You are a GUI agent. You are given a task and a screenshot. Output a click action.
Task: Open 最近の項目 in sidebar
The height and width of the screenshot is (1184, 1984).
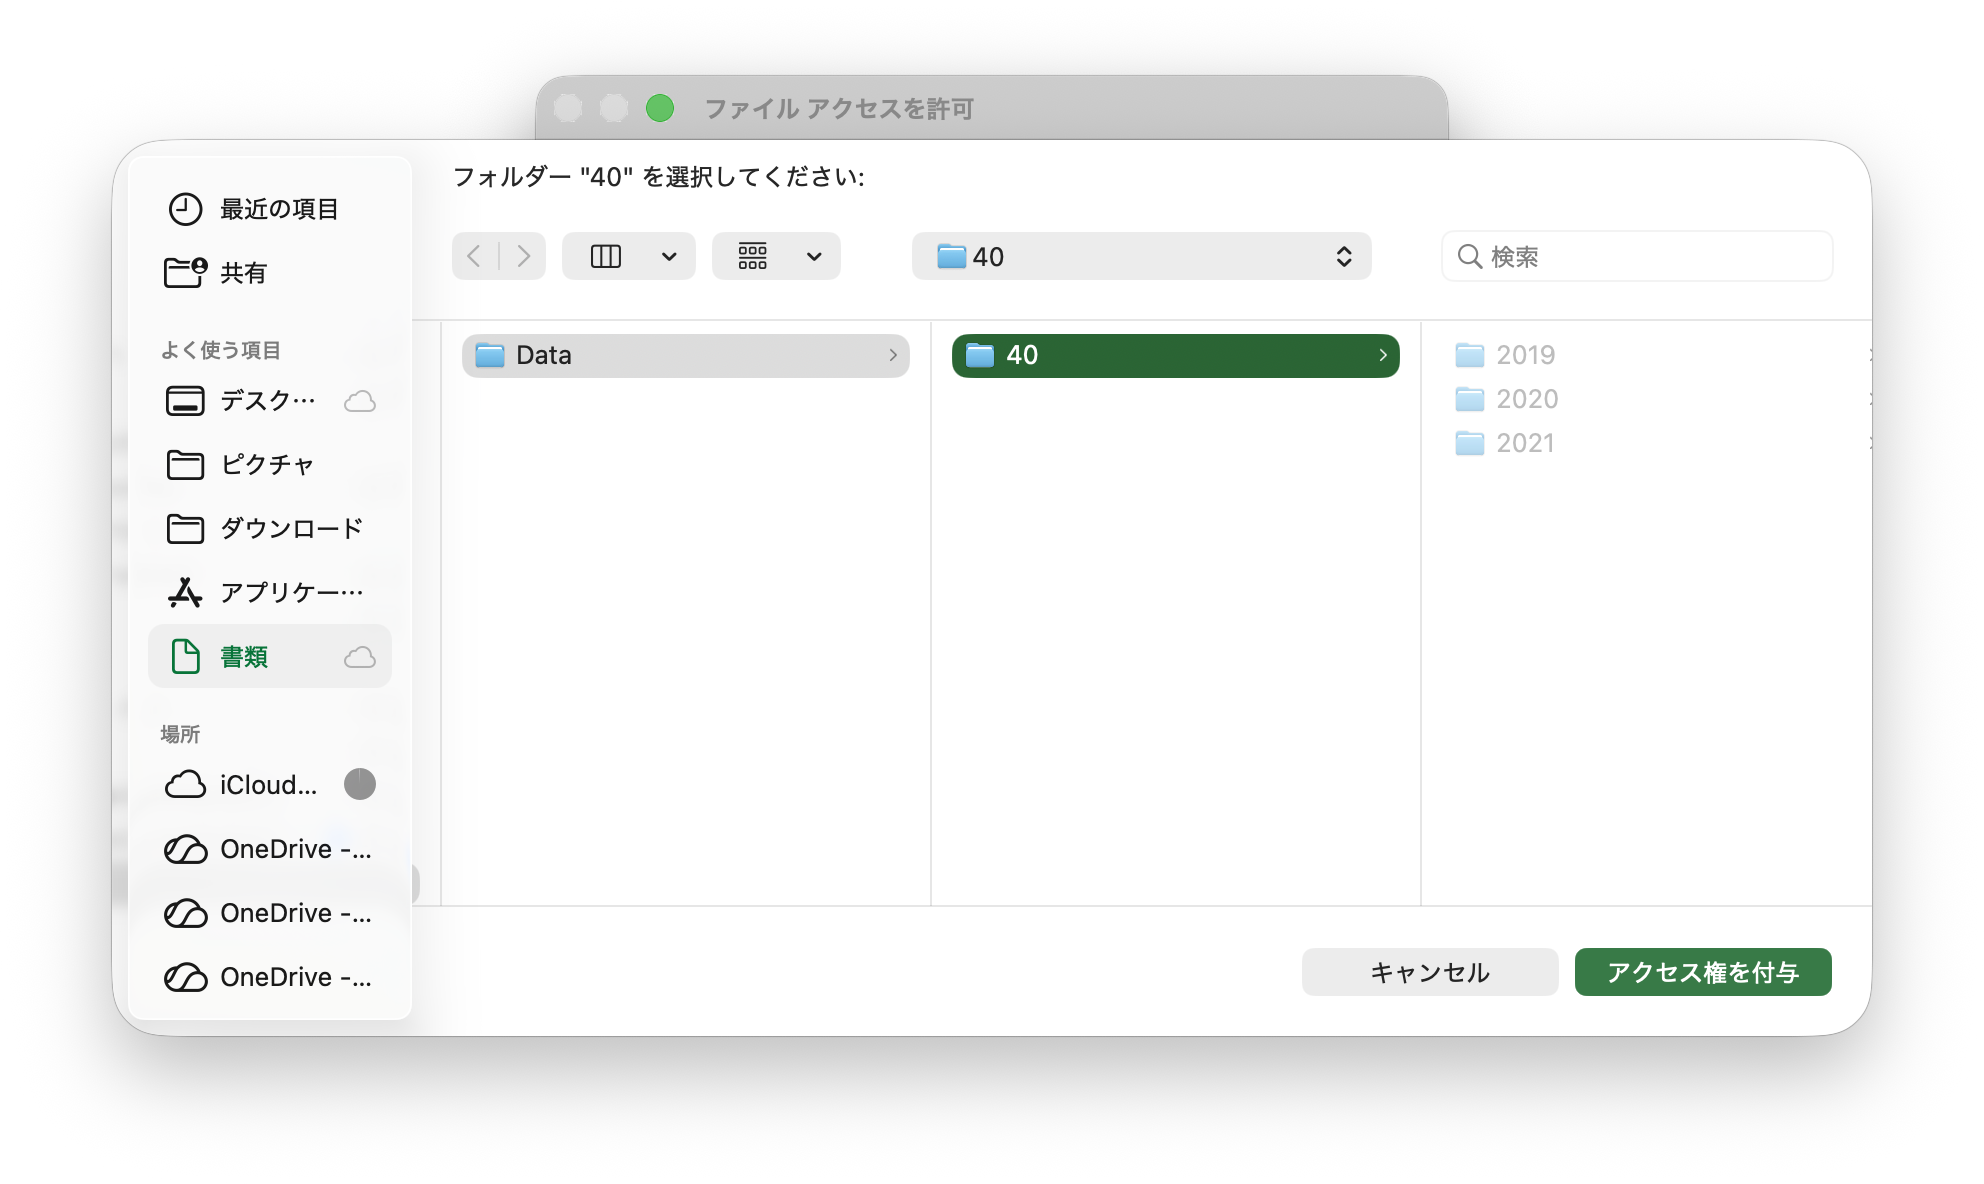(278, 209)
